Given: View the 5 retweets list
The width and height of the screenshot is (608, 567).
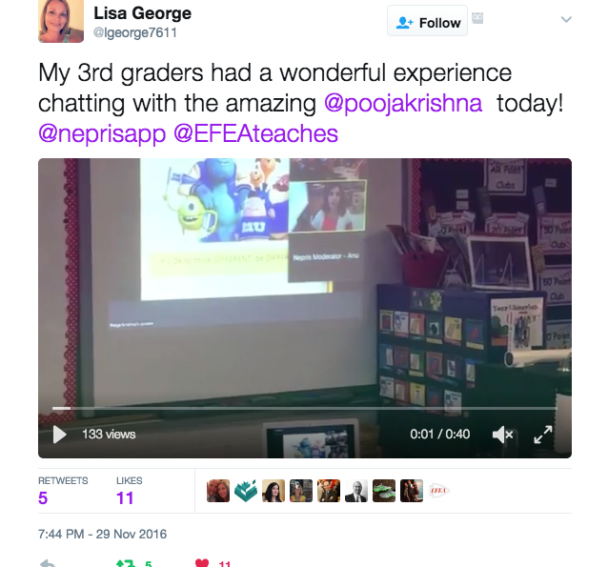Looking at the screenshot, I should [x=63, y=491].
